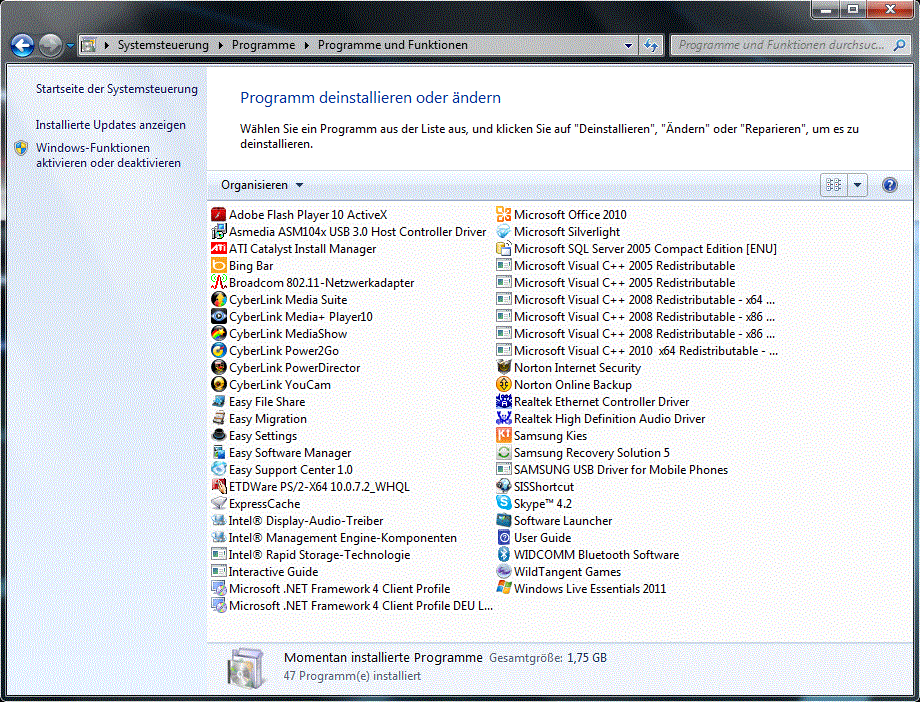Open the address bar history dropdown
This screenshot has width=920, height=702.
[x=628, y=45]
